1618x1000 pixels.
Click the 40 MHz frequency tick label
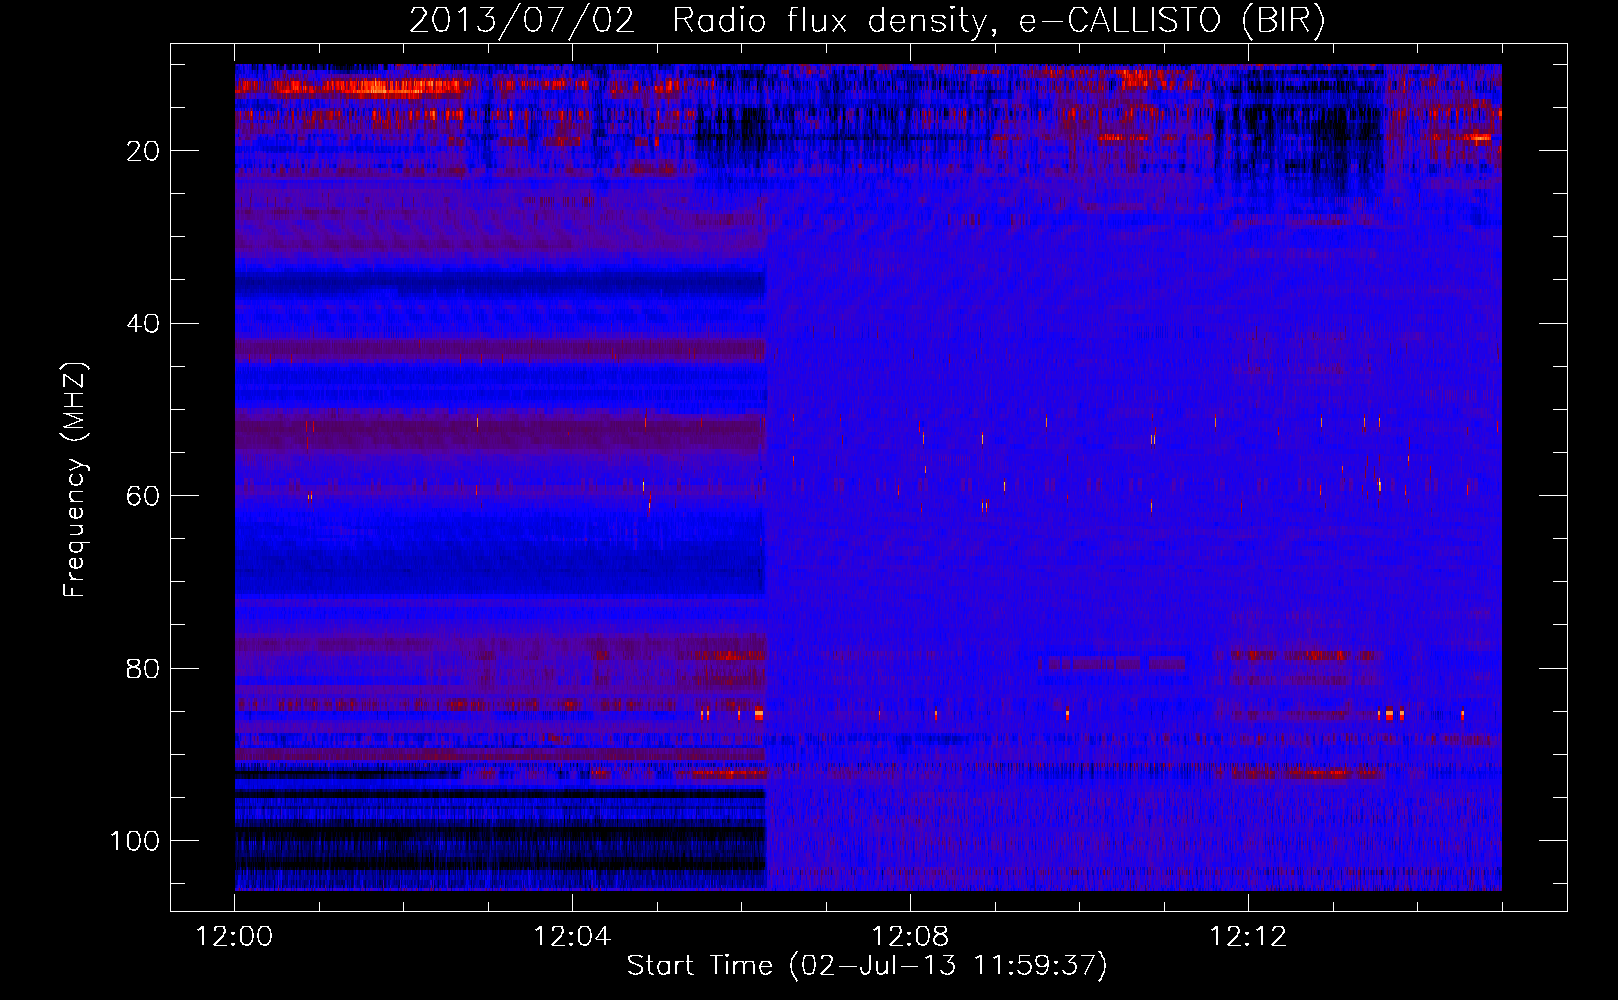click(x=143, y=324)
